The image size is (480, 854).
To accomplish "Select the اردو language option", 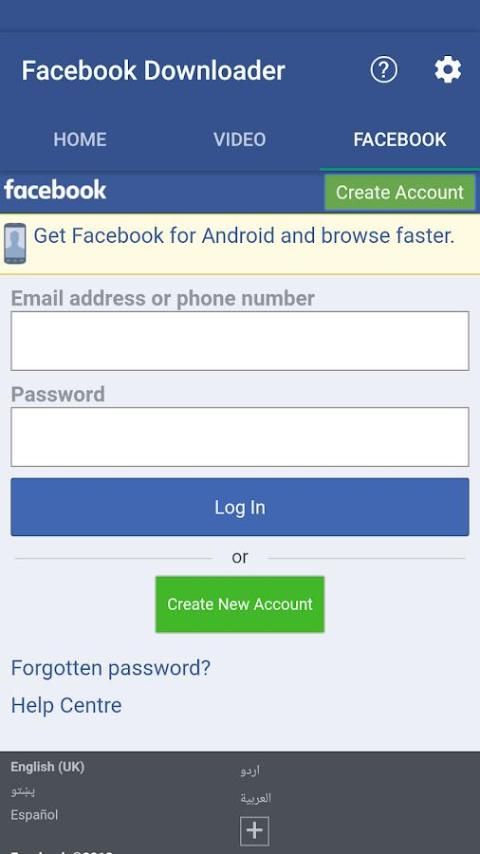I will [x=250, y=770].
